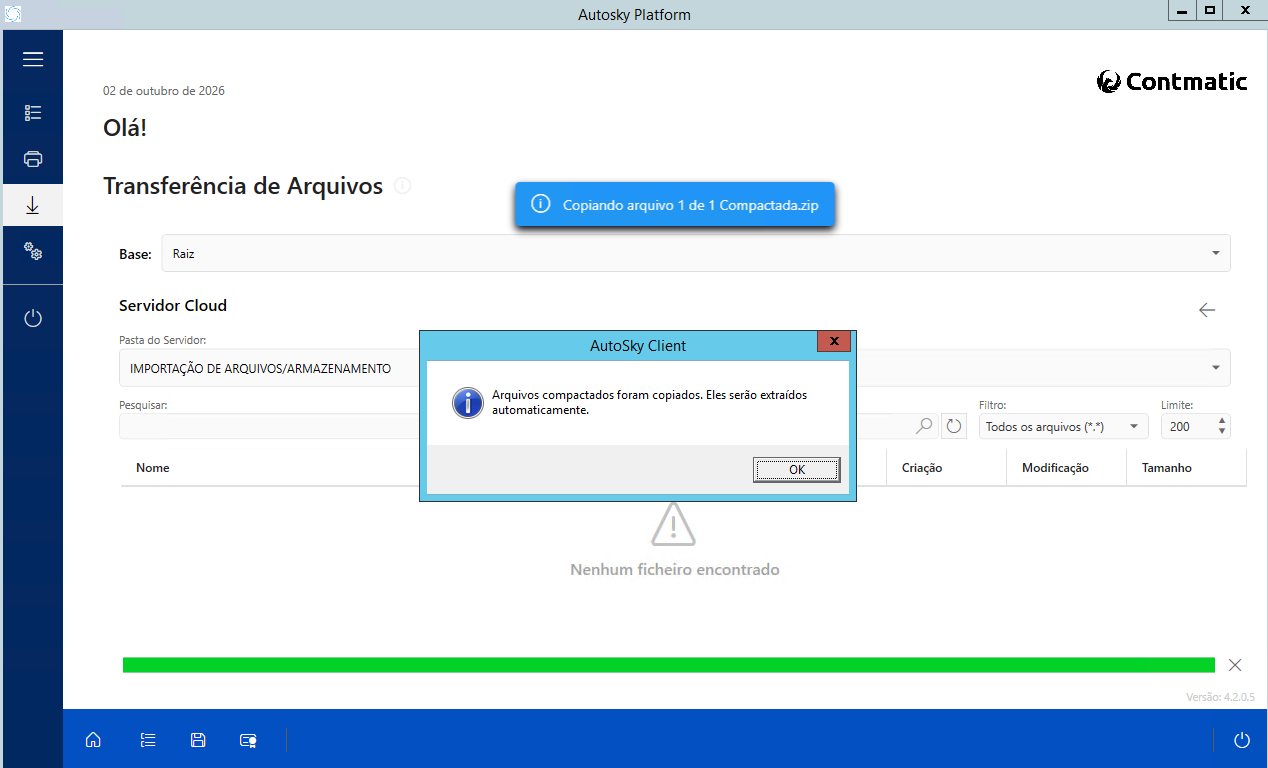Expand the Pasta do Servidor dropdown arrow

coord(1216,368)
